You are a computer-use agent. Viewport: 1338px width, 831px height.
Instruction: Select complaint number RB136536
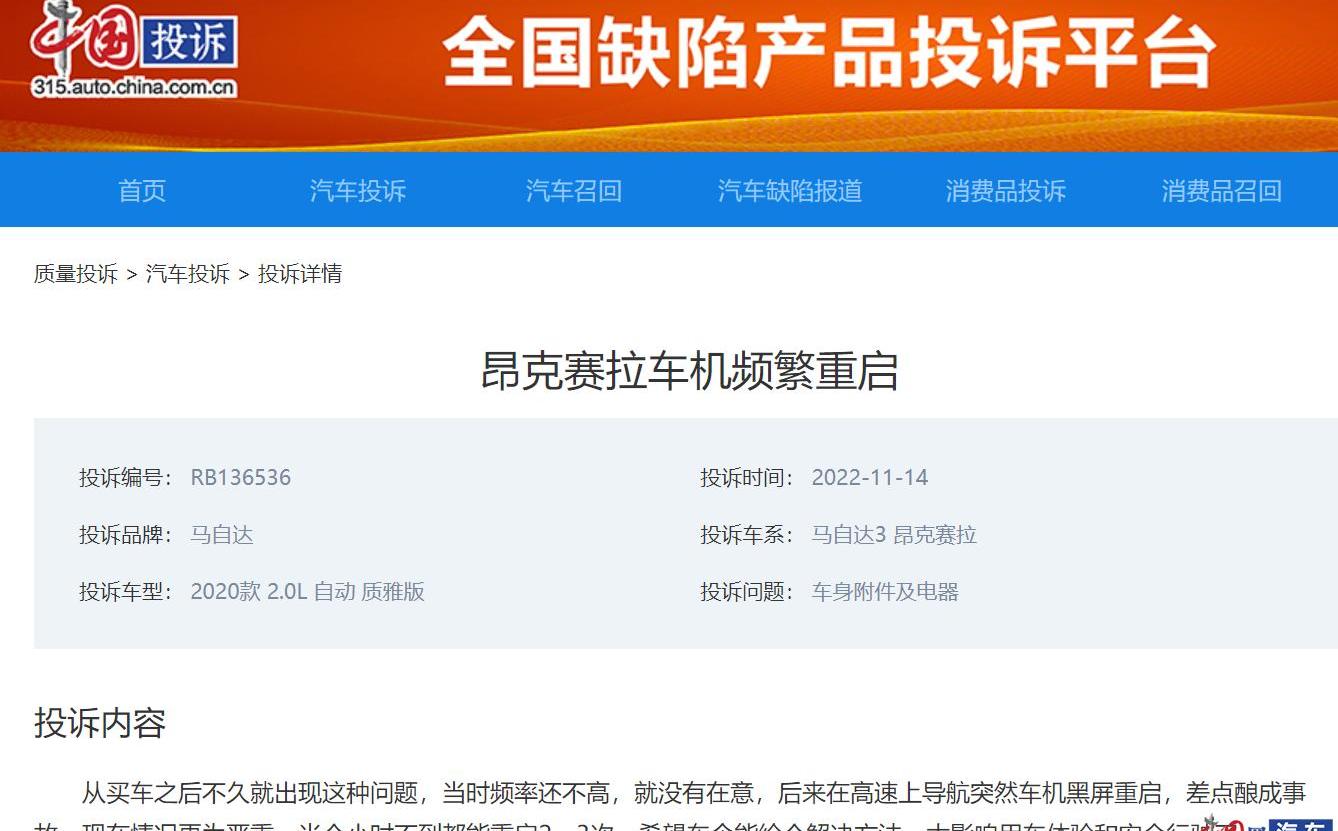click(x=241, y=478)
